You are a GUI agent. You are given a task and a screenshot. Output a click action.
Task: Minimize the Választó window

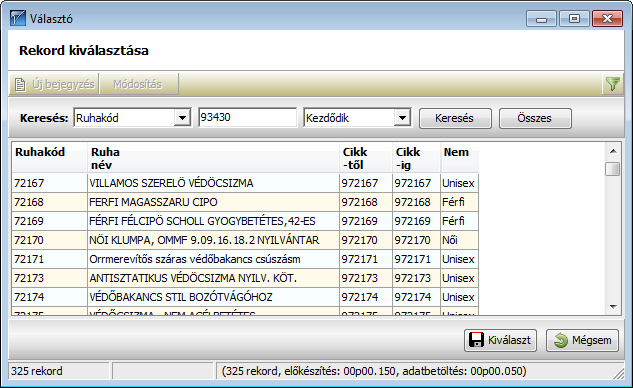click(x=541, y=19)
